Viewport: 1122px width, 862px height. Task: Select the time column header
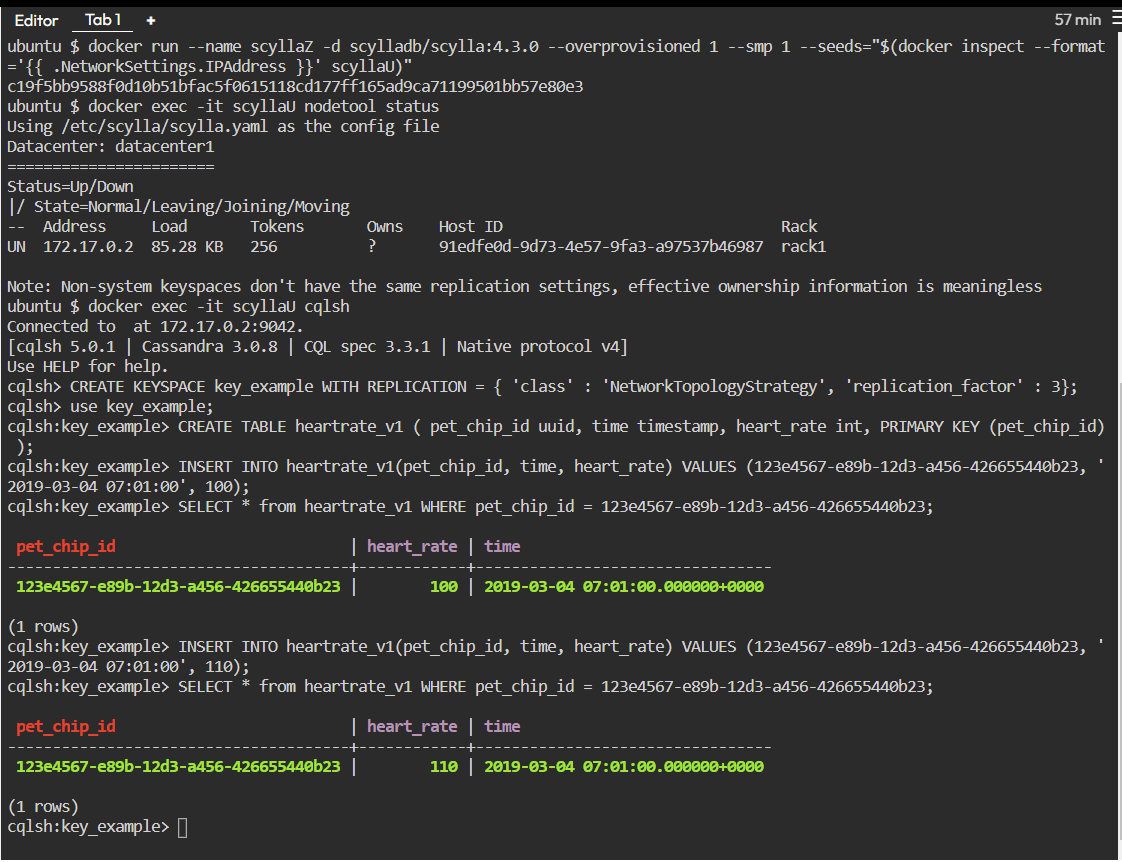(x=502, y=546)
